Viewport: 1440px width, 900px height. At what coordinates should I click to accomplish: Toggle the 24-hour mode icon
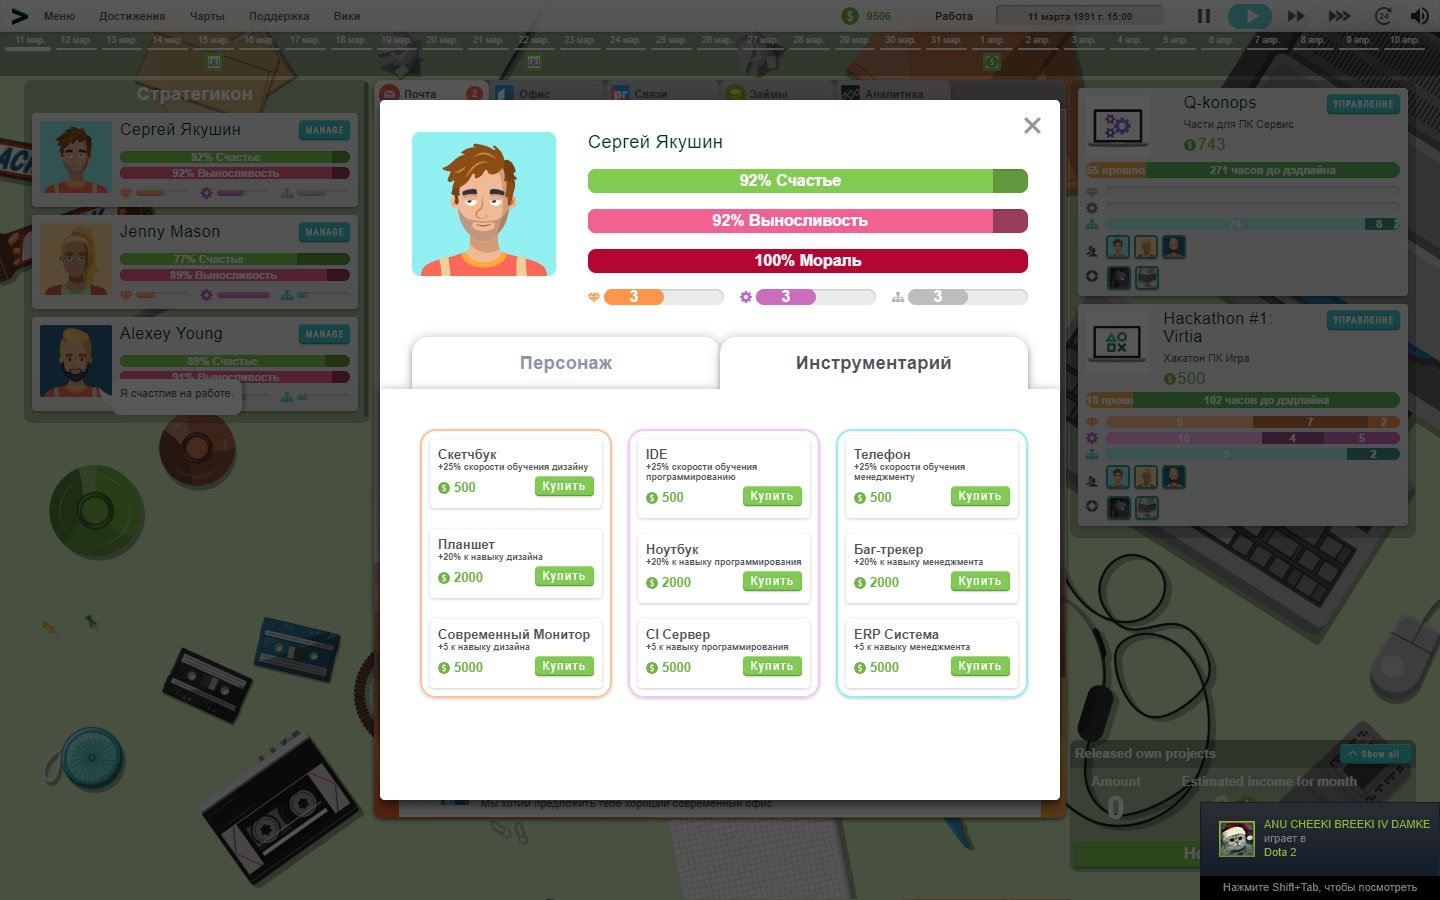[1383, 16]
